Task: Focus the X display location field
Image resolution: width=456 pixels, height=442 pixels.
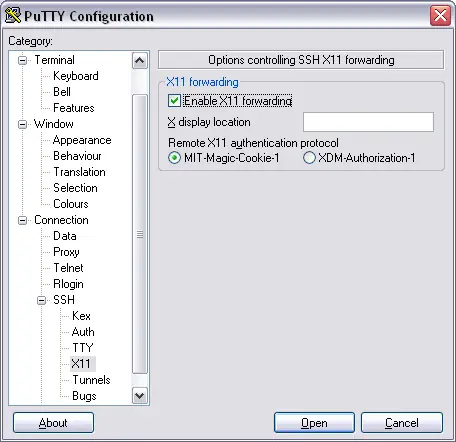Action: pyautogui.click(x=368, y=122)
